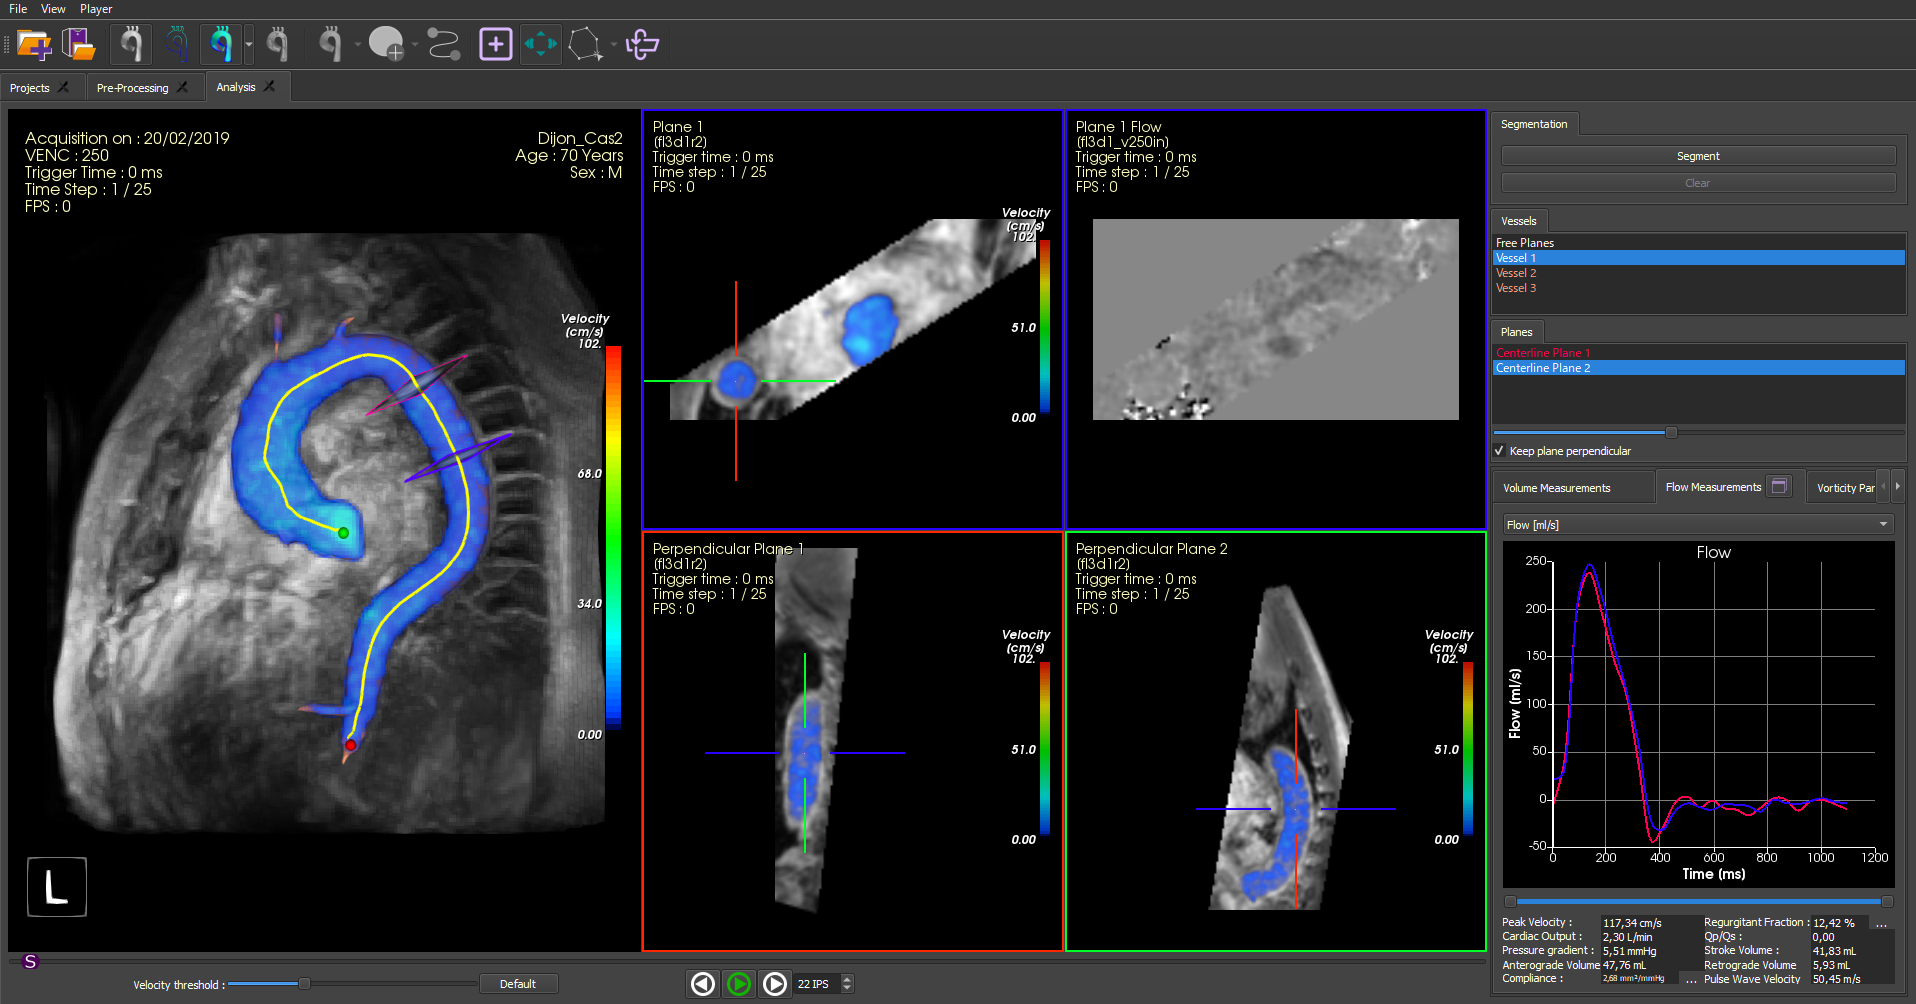Click the open dataset folder icon
The height and width of the screenshot is (1004, 1916).
click(78, 44)
